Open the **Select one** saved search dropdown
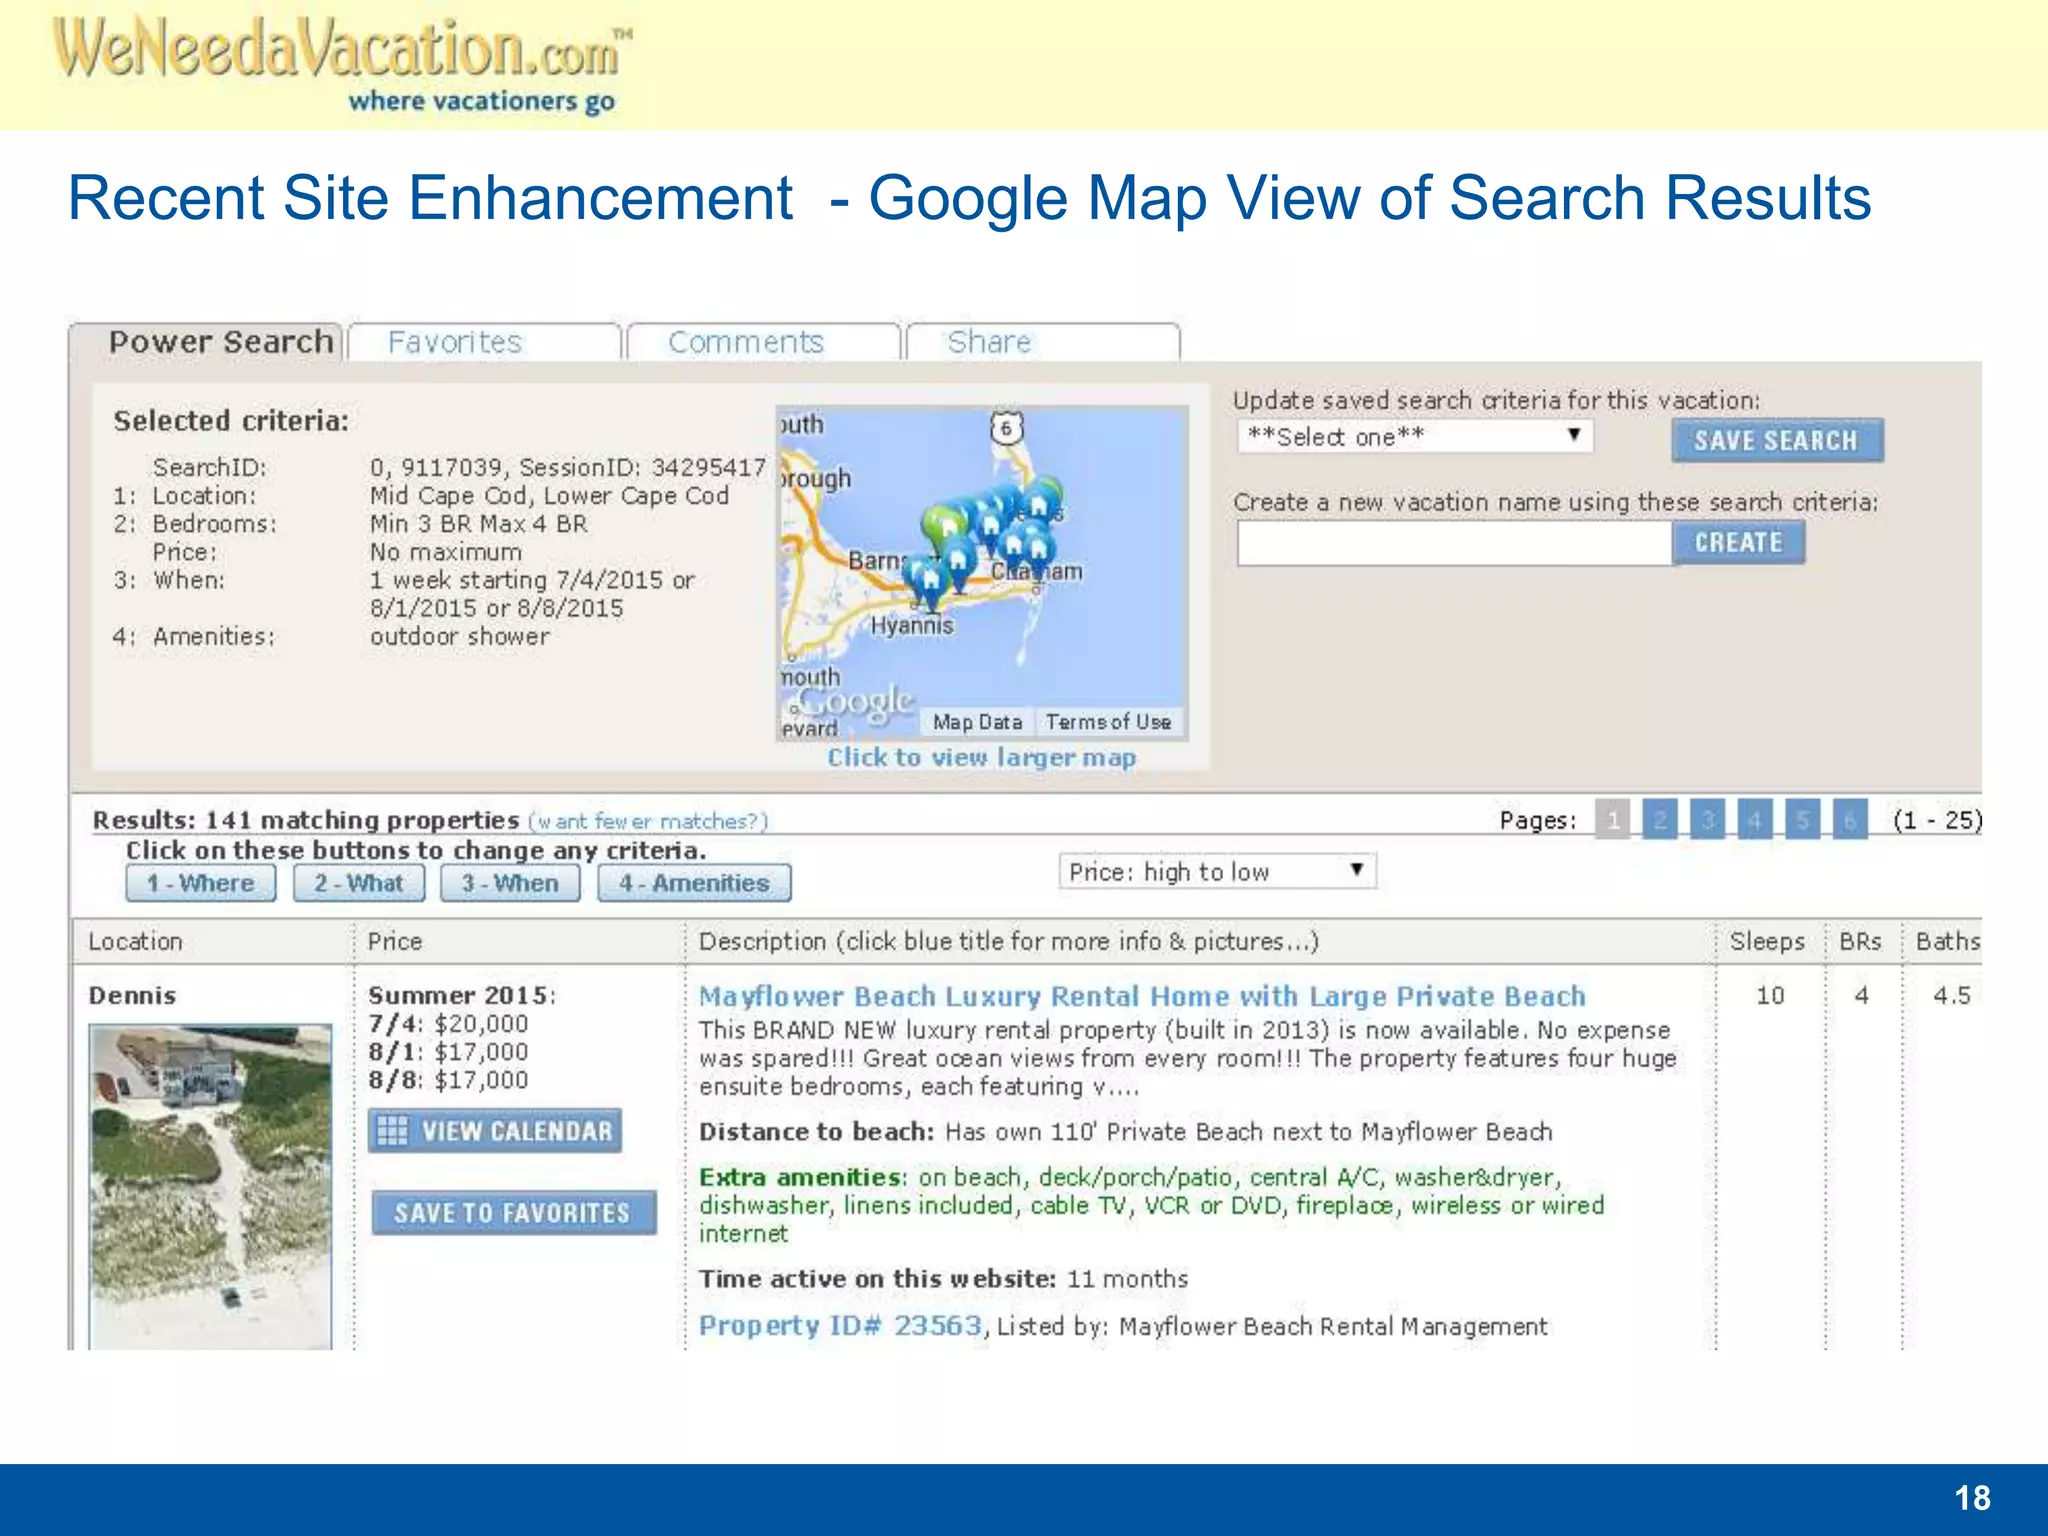Screen dimensions: 2048x1536 point(1415,435)
